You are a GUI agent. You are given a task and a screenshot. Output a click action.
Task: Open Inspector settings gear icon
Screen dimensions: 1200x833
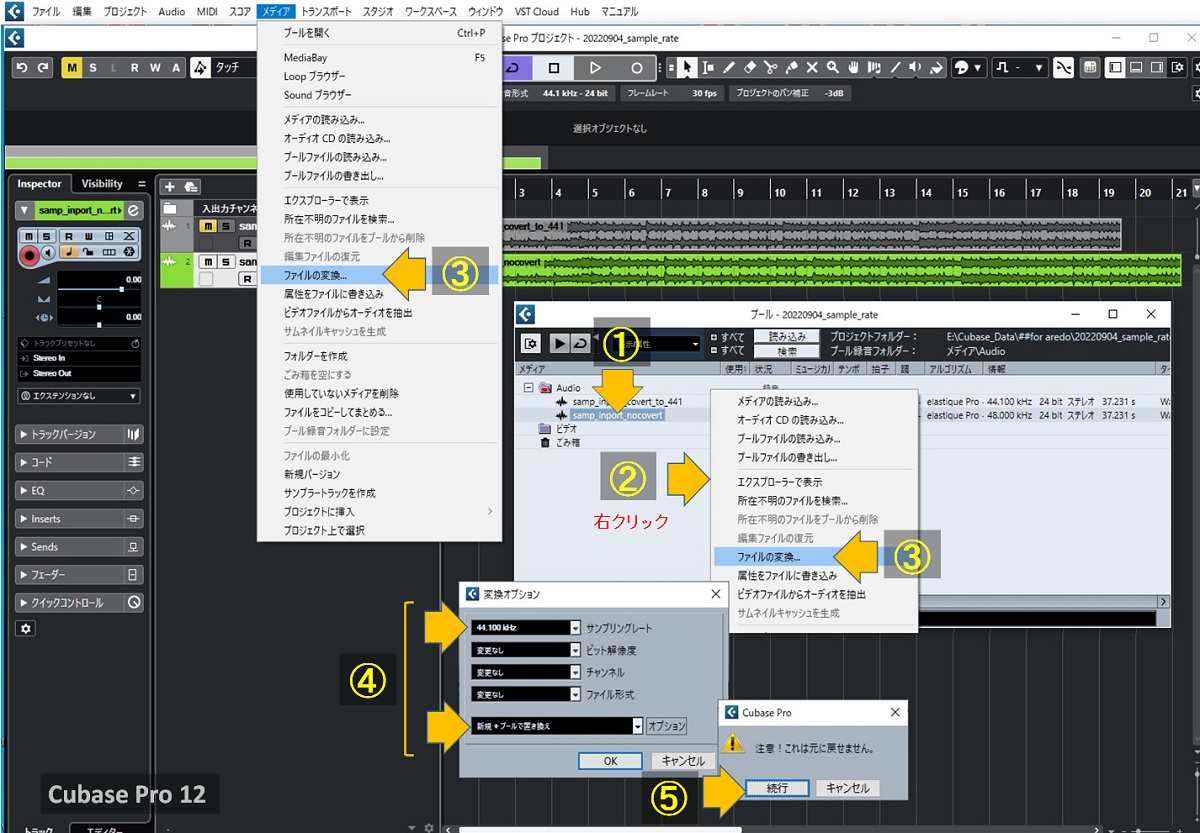pos(27,628)
